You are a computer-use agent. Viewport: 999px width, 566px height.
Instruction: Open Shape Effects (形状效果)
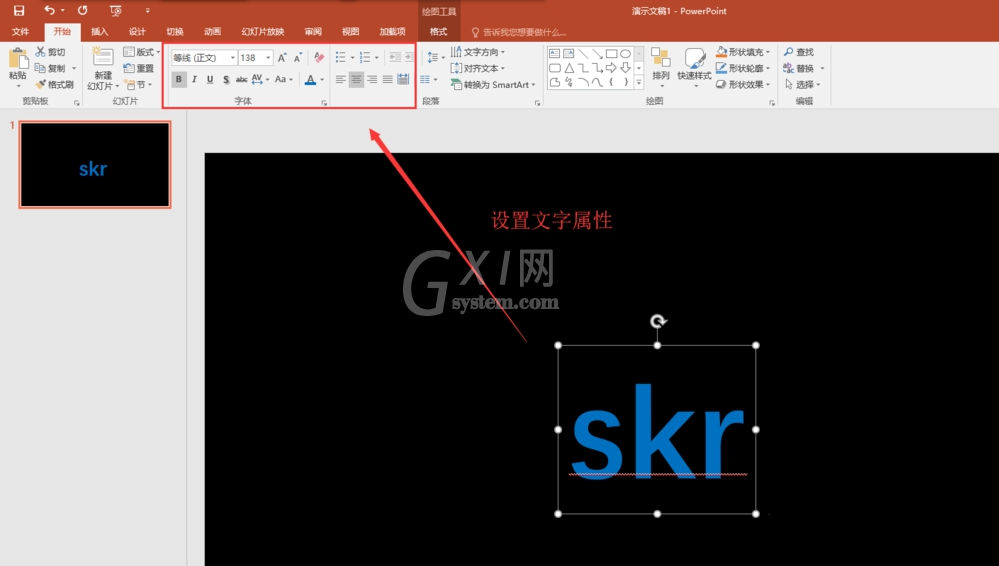[x=743, y=84]
